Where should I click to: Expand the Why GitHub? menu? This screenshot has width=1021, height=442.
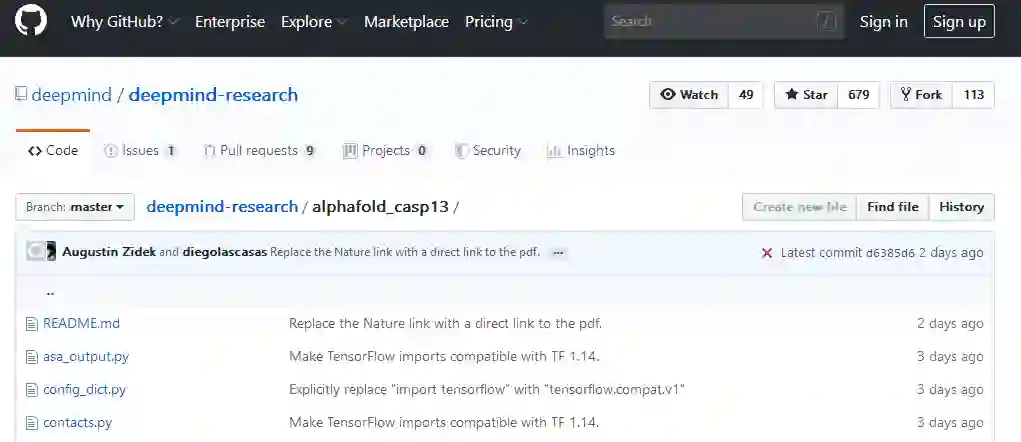coord(124,22)
